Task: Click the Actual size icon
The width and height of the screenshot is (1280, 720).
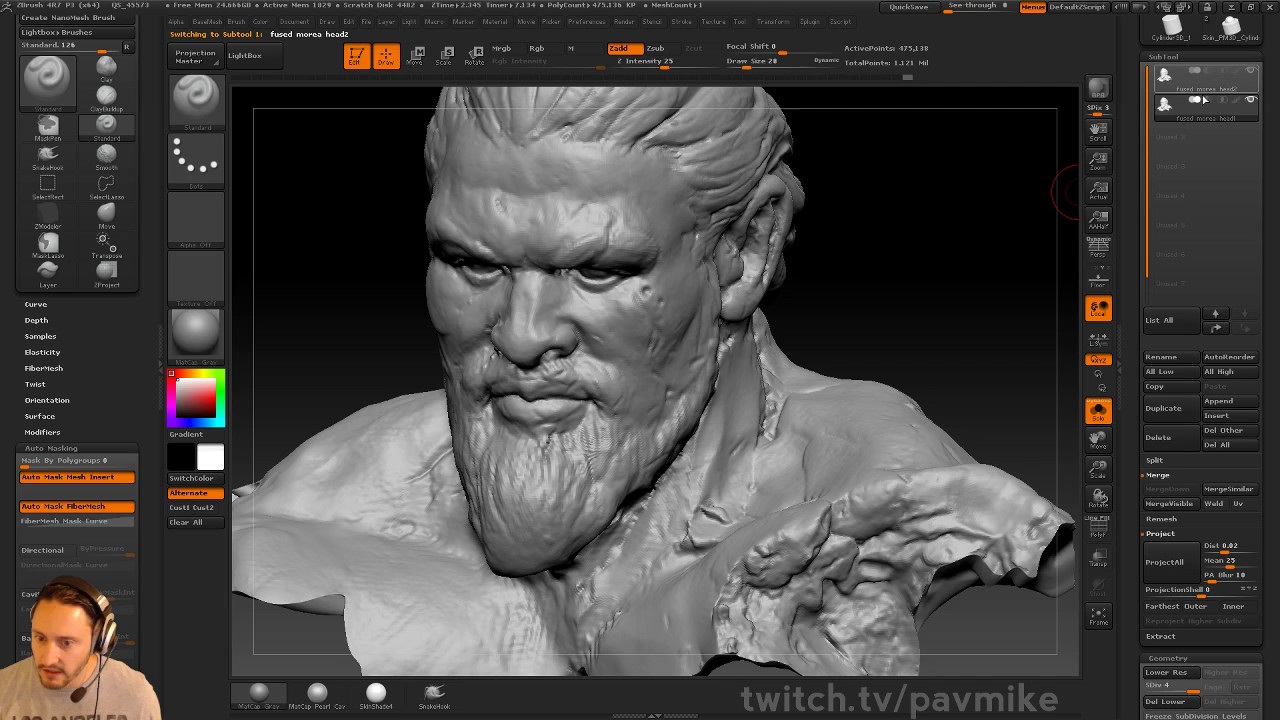Action: click(x=1098, y=190)
